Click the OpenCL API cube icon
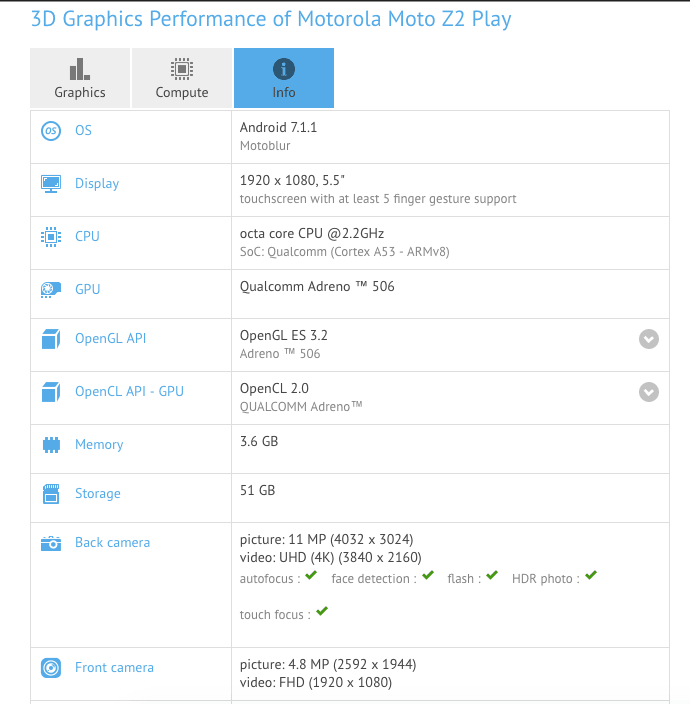This screenshot has height=704, width=690. (51, 392)
